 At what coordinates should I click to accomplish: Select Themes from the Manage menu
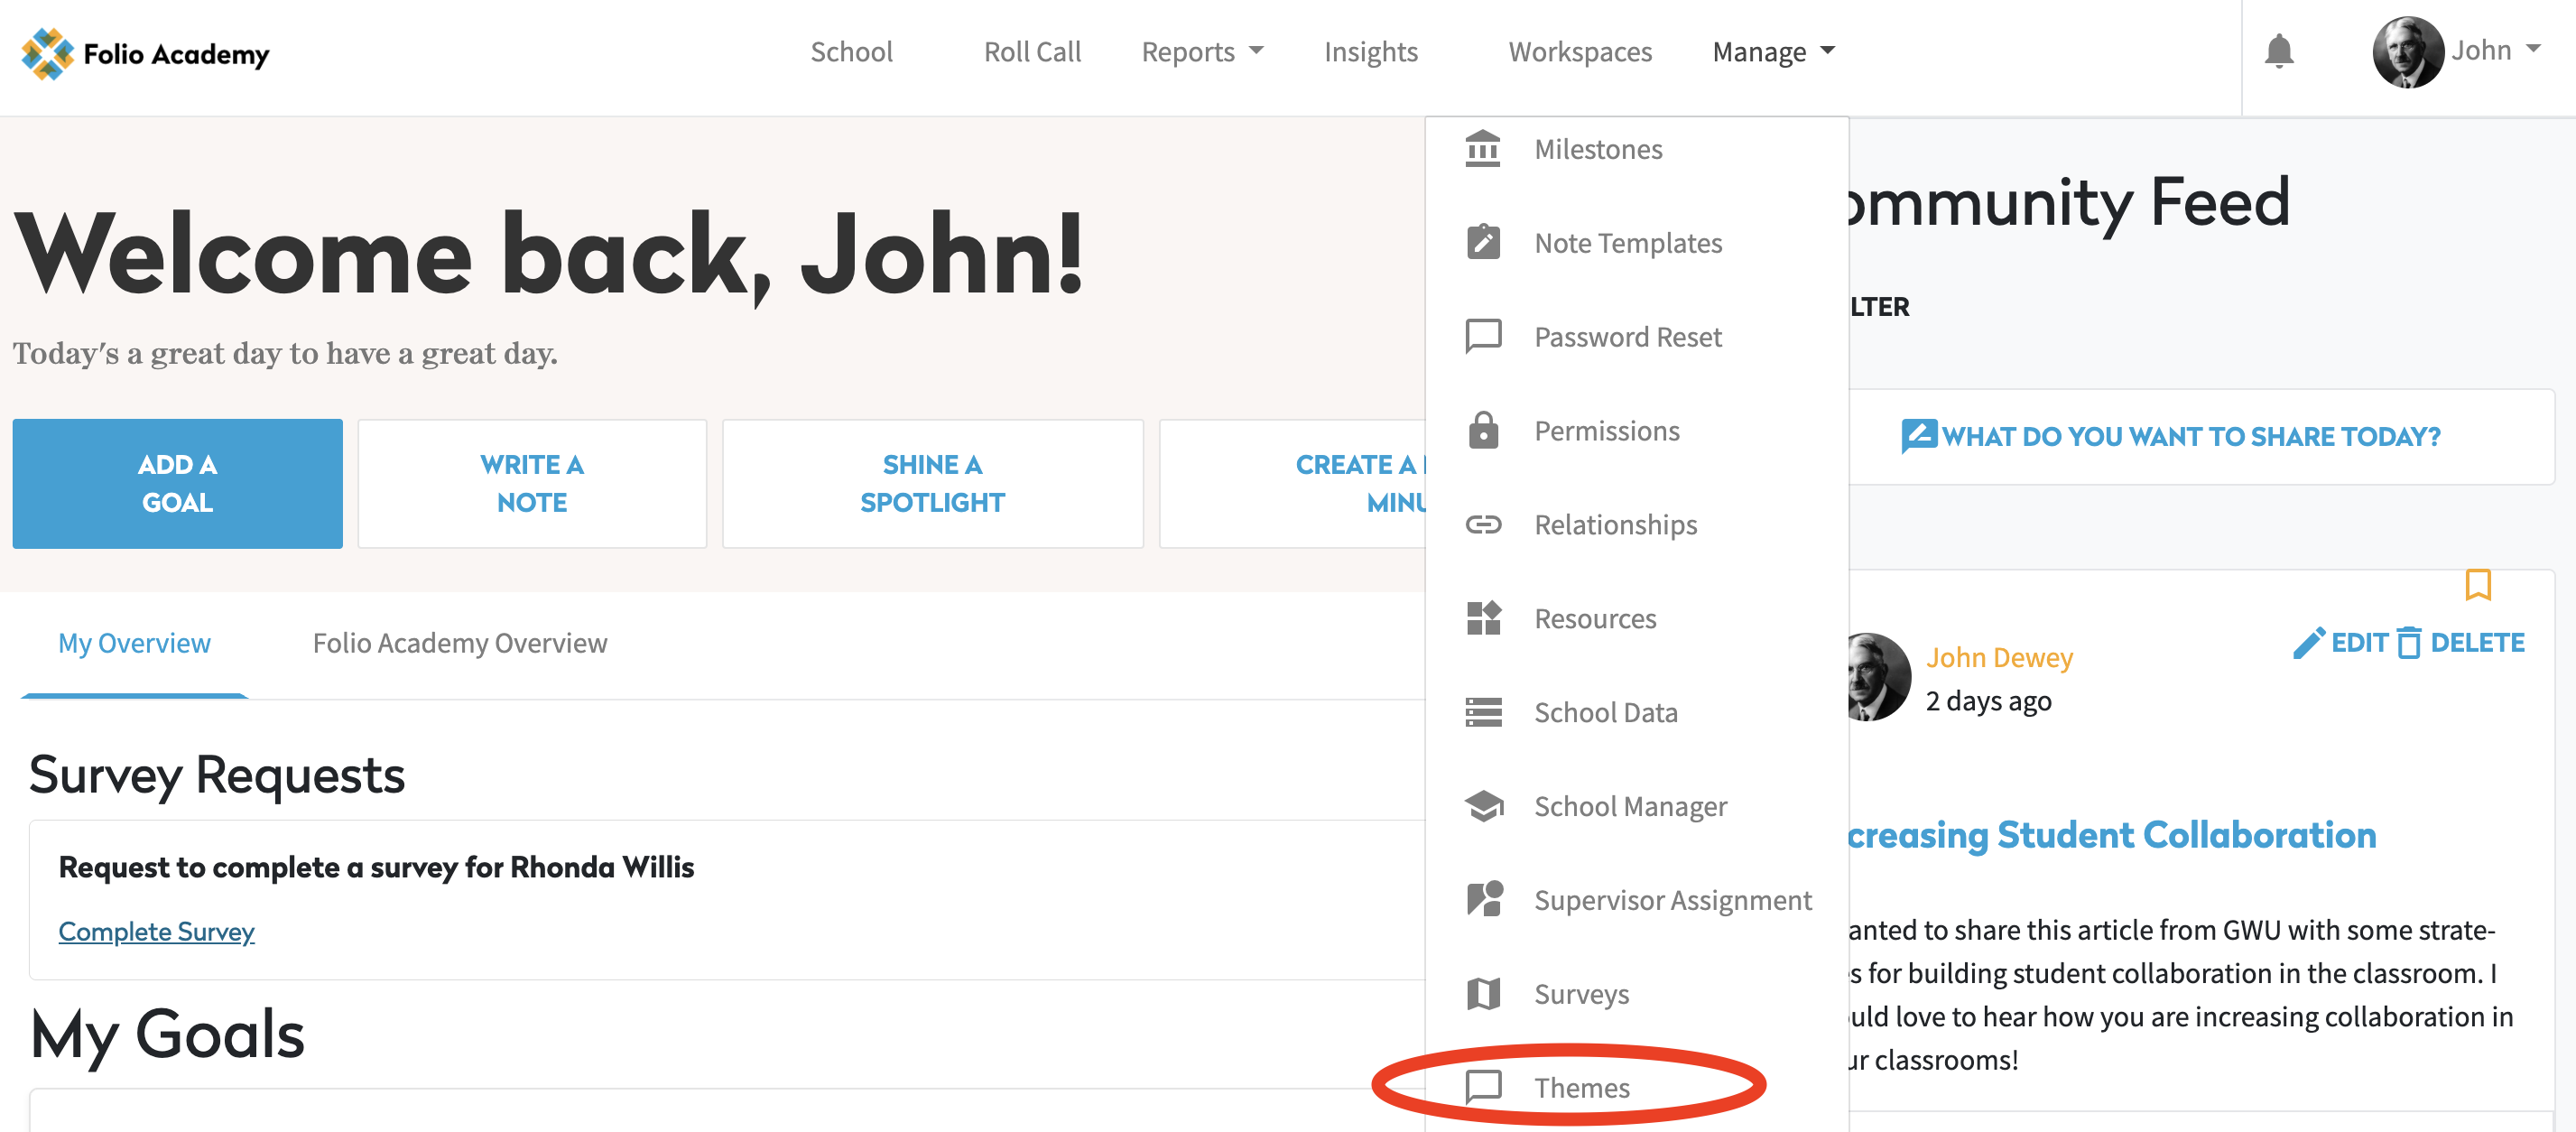point(1581,1088)
